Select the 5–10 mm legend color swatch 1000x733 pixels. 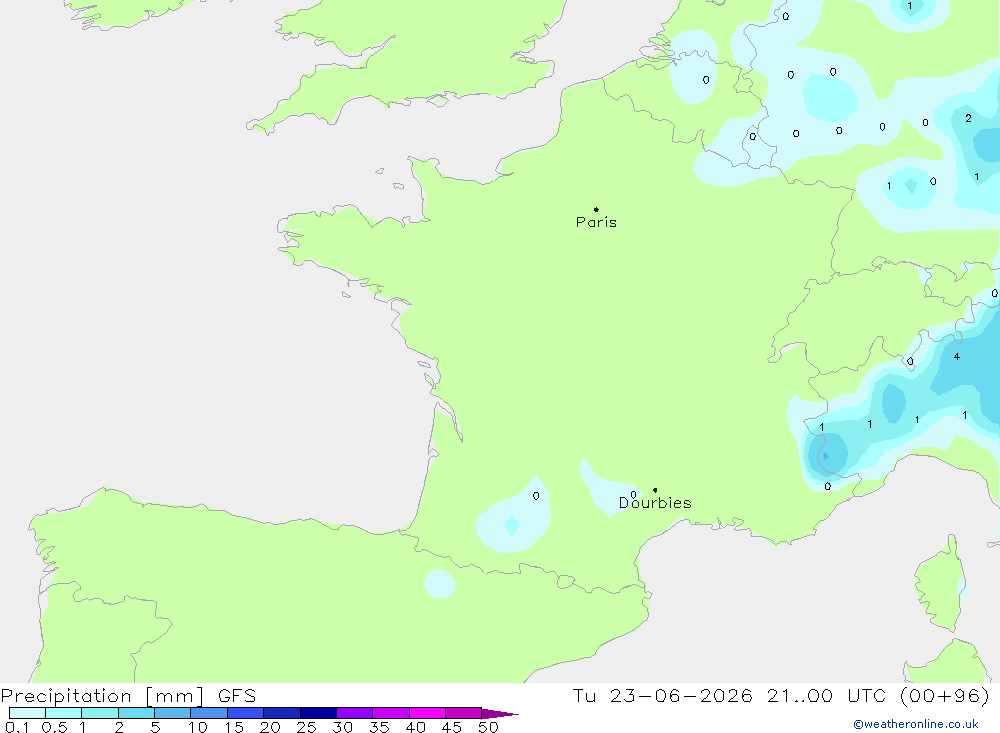[x=173, y=713]
